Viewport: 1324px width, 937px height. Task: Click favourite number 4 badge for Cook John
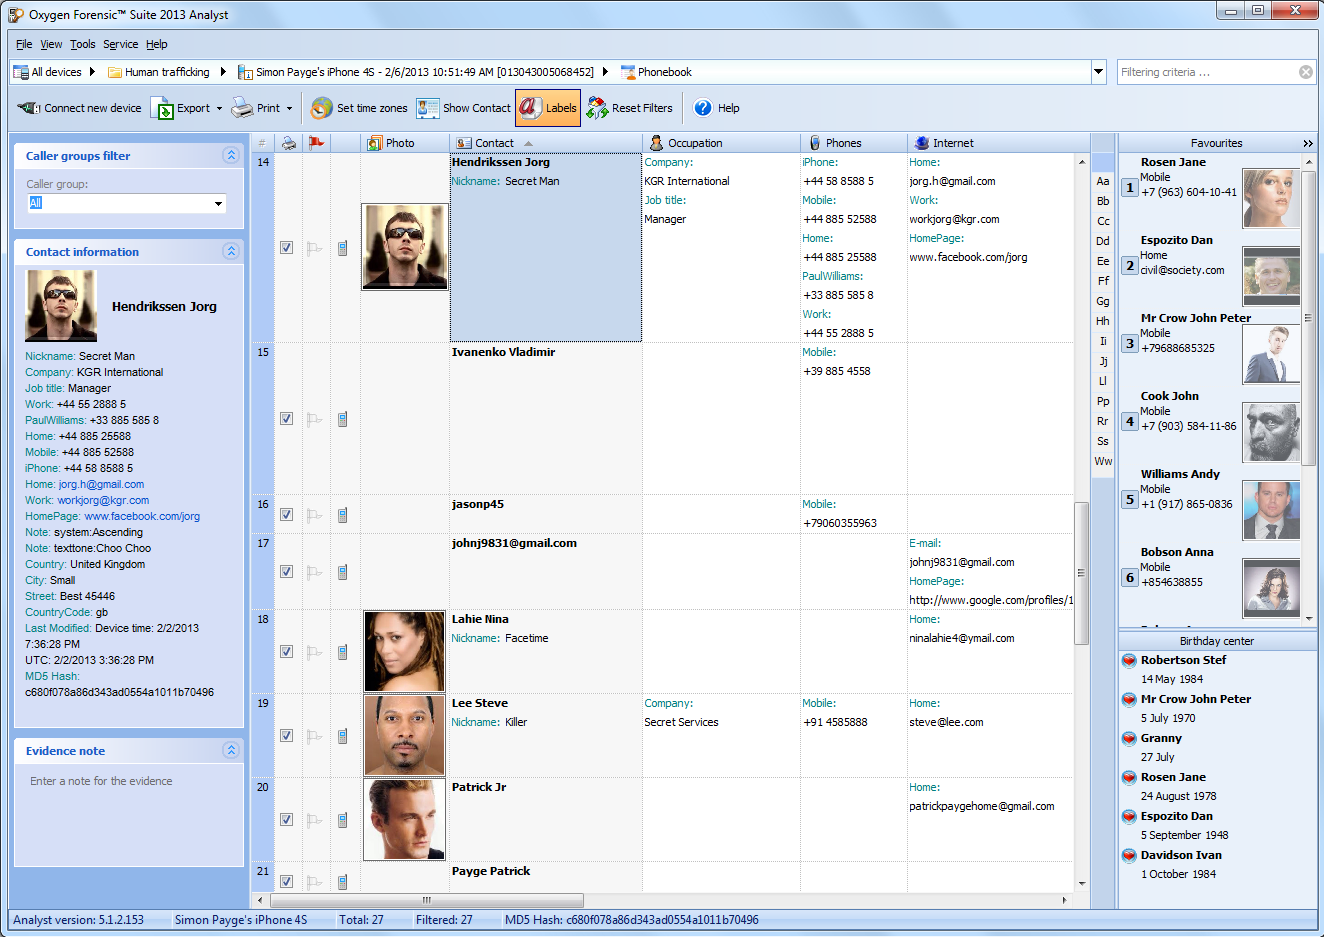pyautogui.click(x=1130, y=421)
